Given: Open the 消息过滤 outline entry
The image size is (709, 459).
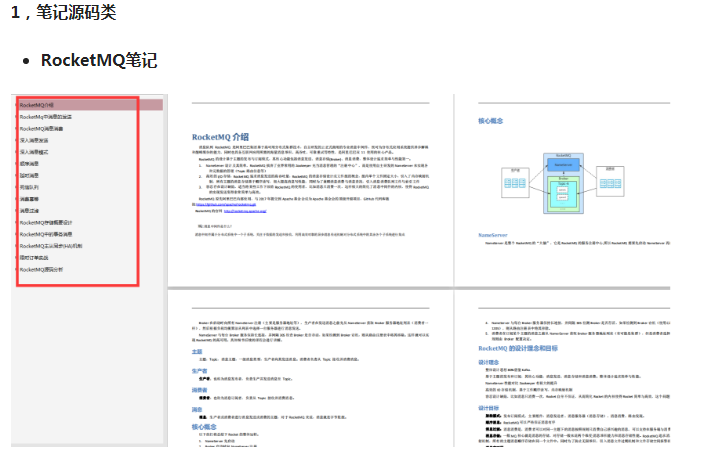Looking at the screenshot, I should coord(29,211).
